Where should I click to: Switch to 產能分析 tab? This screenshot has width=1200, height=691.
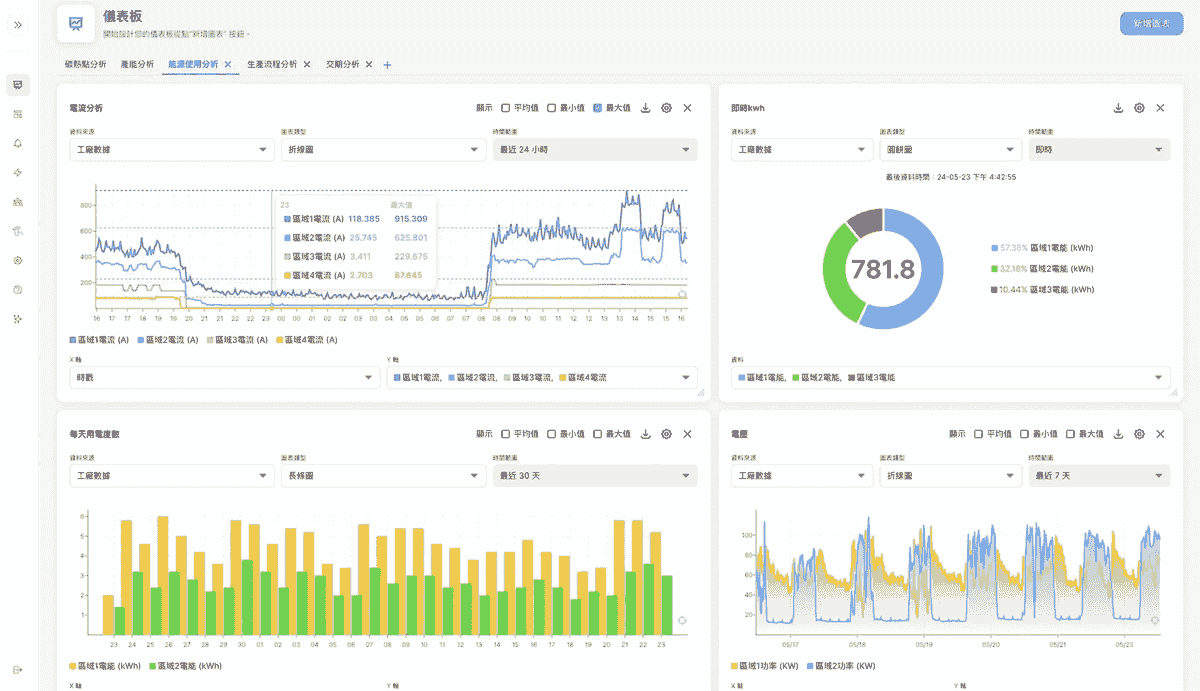coord(137,64)
